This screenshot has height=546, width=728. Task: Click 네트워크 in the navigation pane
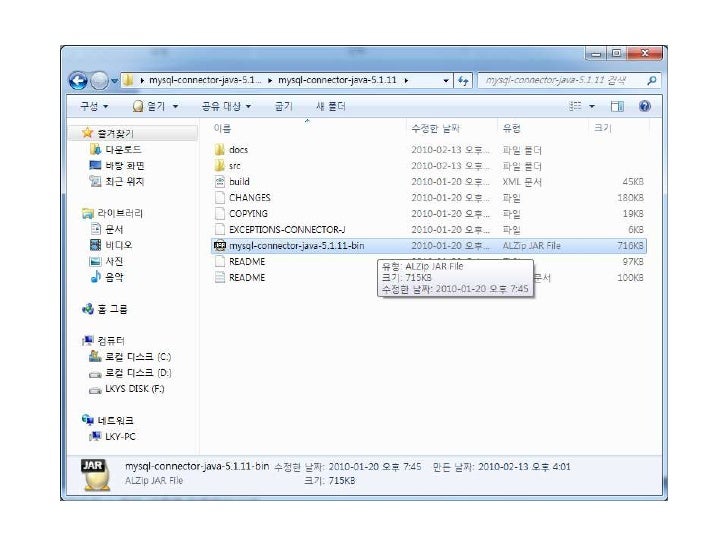tap(115, 421)
